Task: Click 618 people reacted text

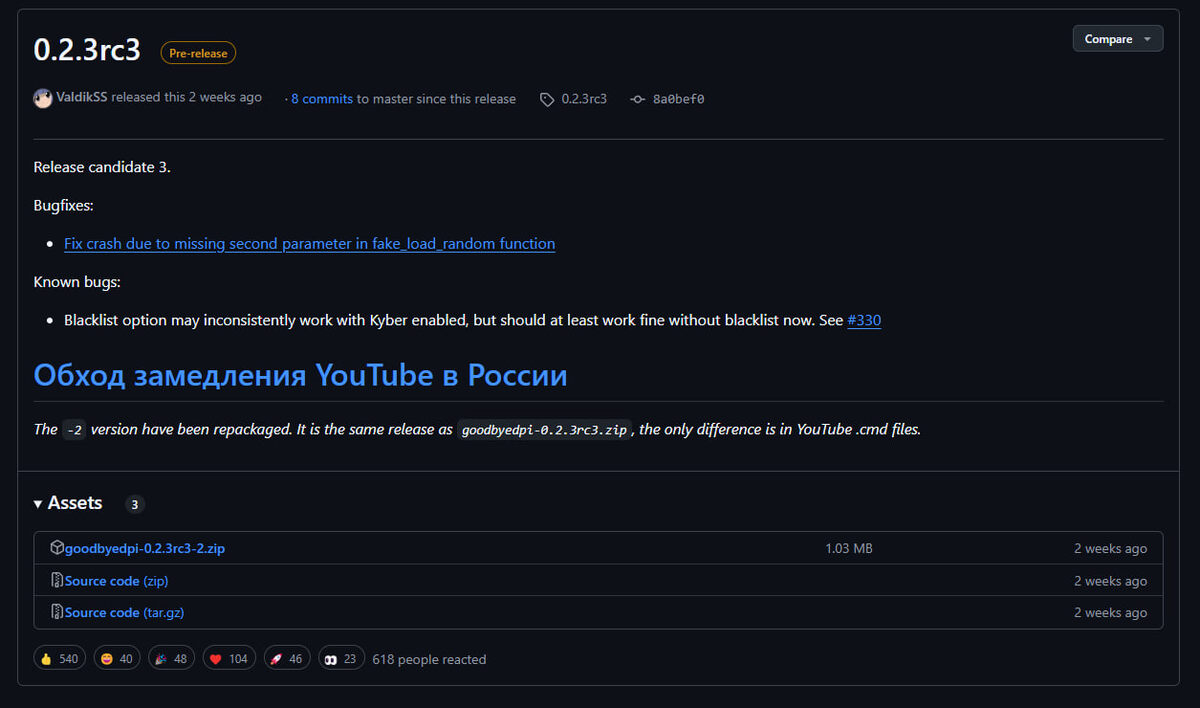Action: (429, 660)
